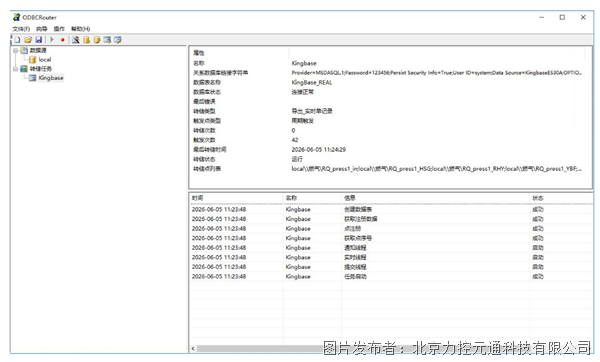This screenshot has height=362, width=600.
Task: Click the 连接正常 database status value
Action: coord(303,92)
